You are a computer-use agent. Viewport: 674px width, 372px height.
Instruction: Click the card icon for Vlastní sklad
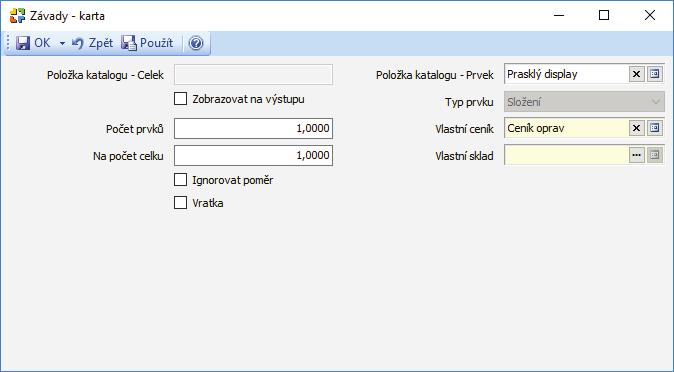[x=655, y=155]
